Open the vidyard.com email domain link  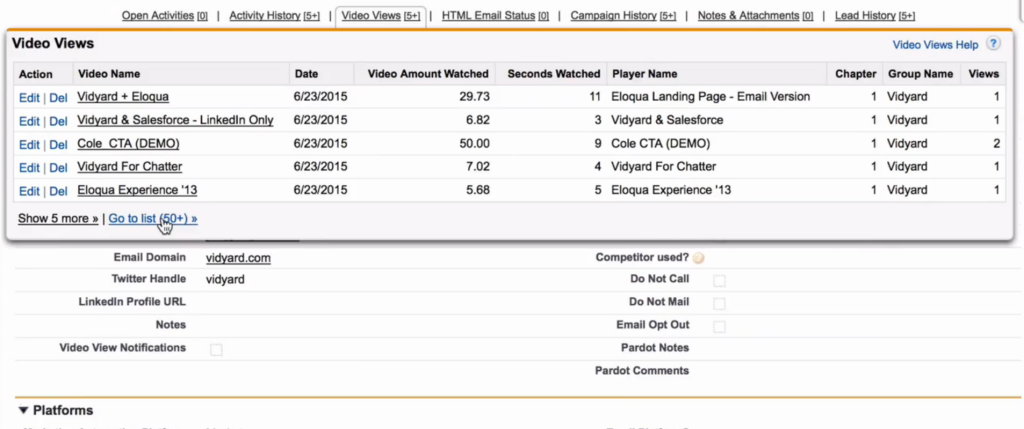click(238, 258)
